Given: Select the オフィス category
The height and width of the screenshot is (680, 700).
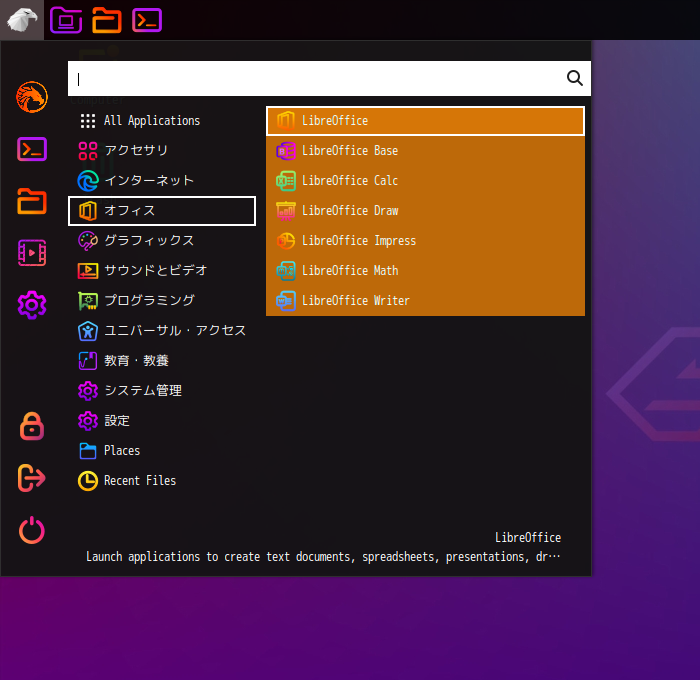Looking at the screenshot, I should (x=162, y=211).
